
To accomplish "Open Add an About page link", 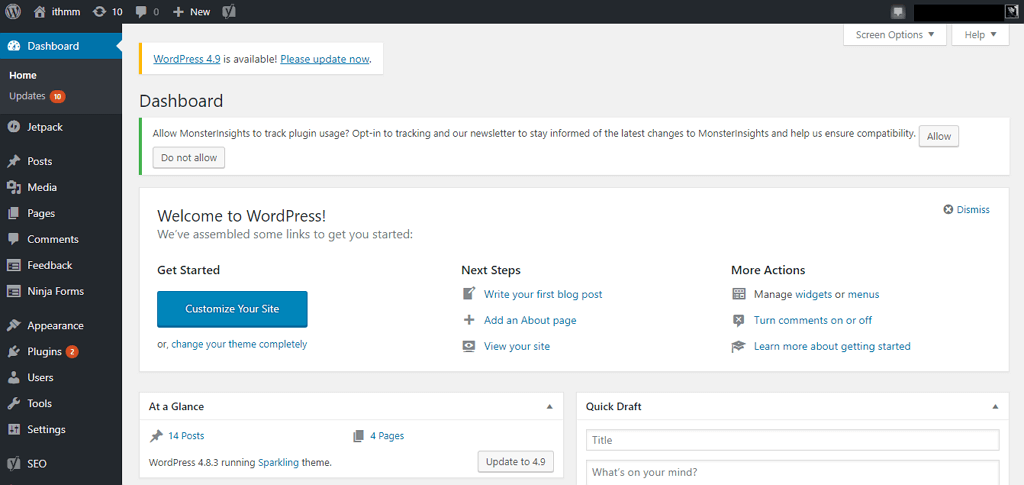I will [x=530, y=321].
